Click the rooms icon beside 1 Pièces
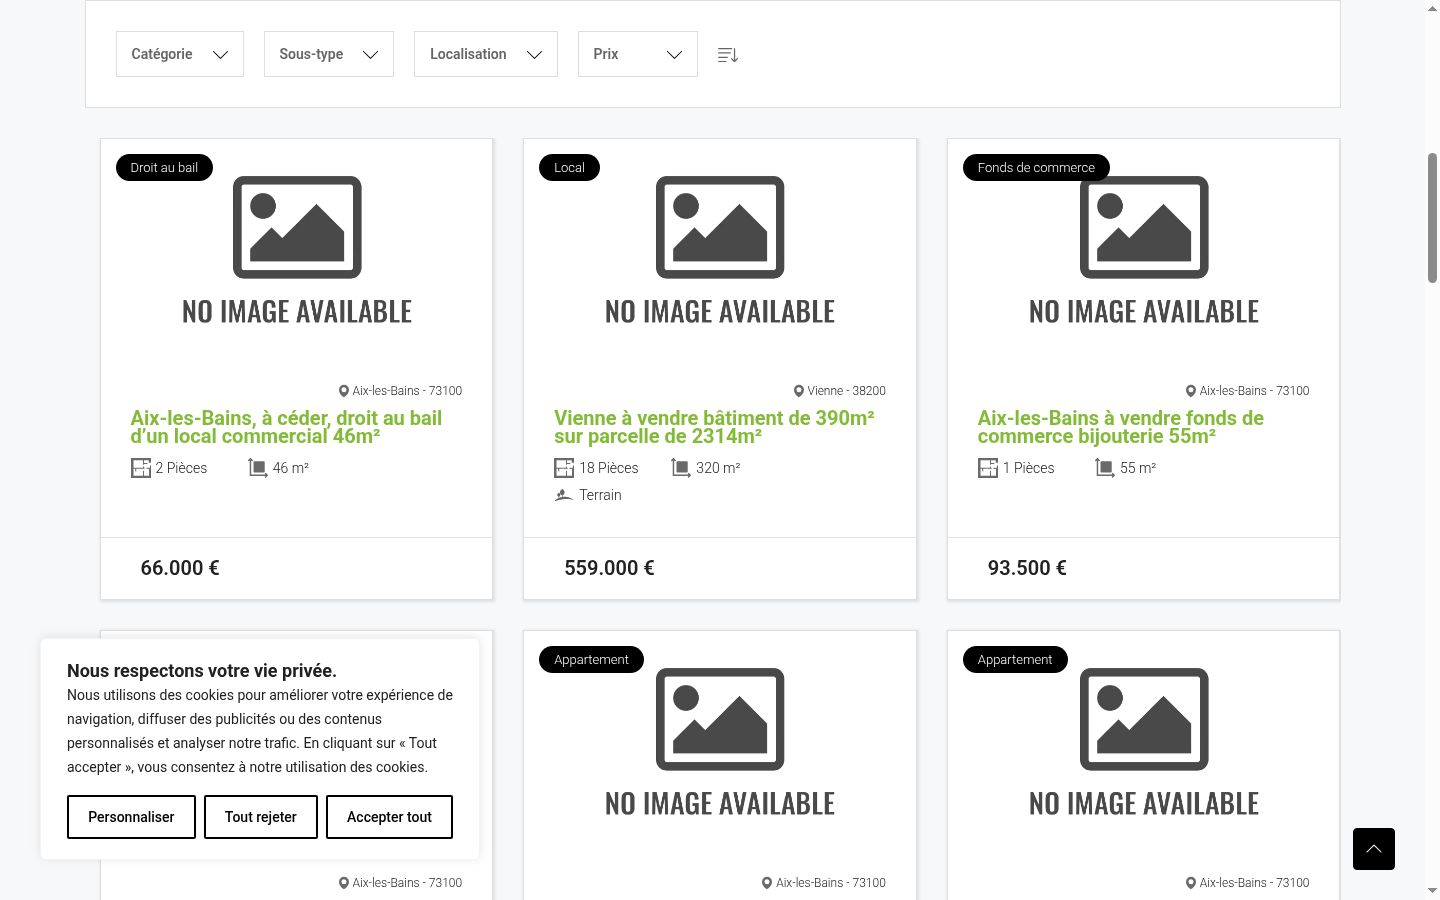This screenshot has width=1440, height=900. [988, 468]
